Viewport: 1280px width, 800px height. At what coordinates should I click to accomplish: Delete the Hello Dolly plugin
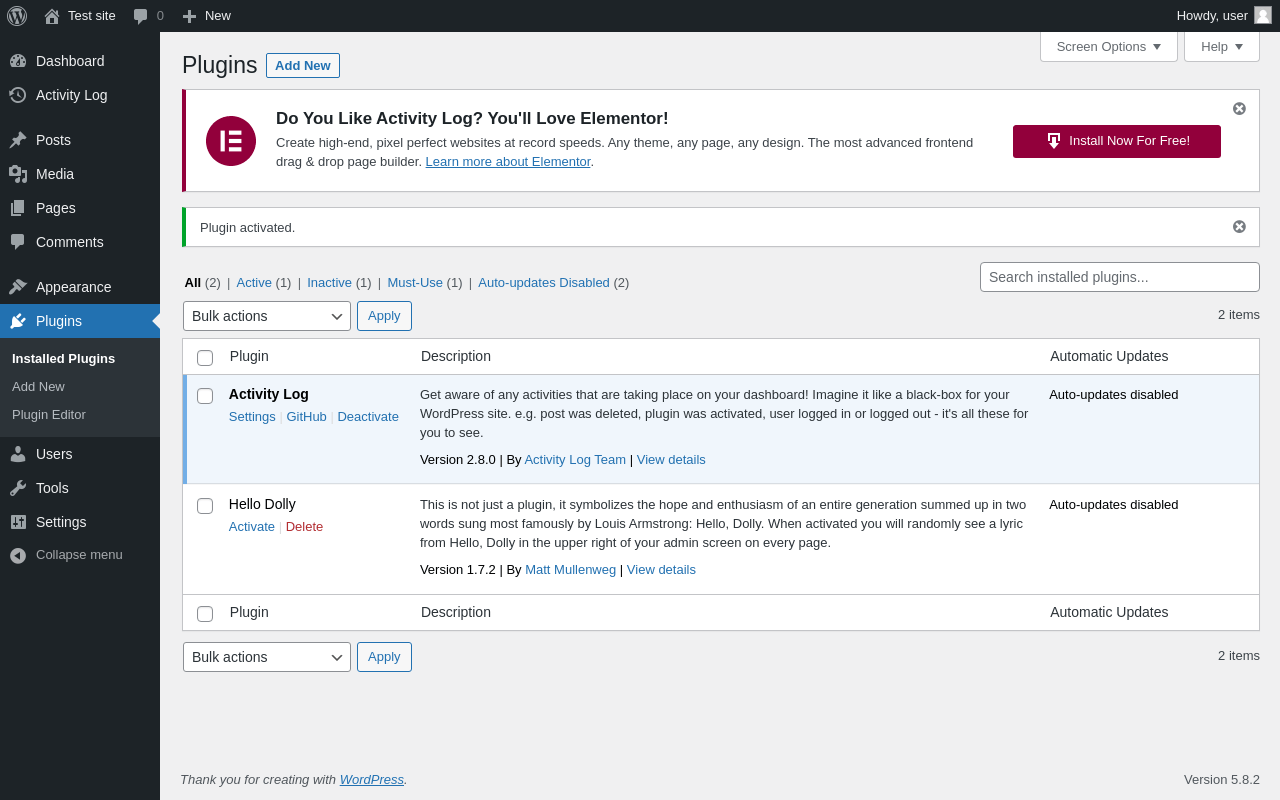[x=304, y=526]
